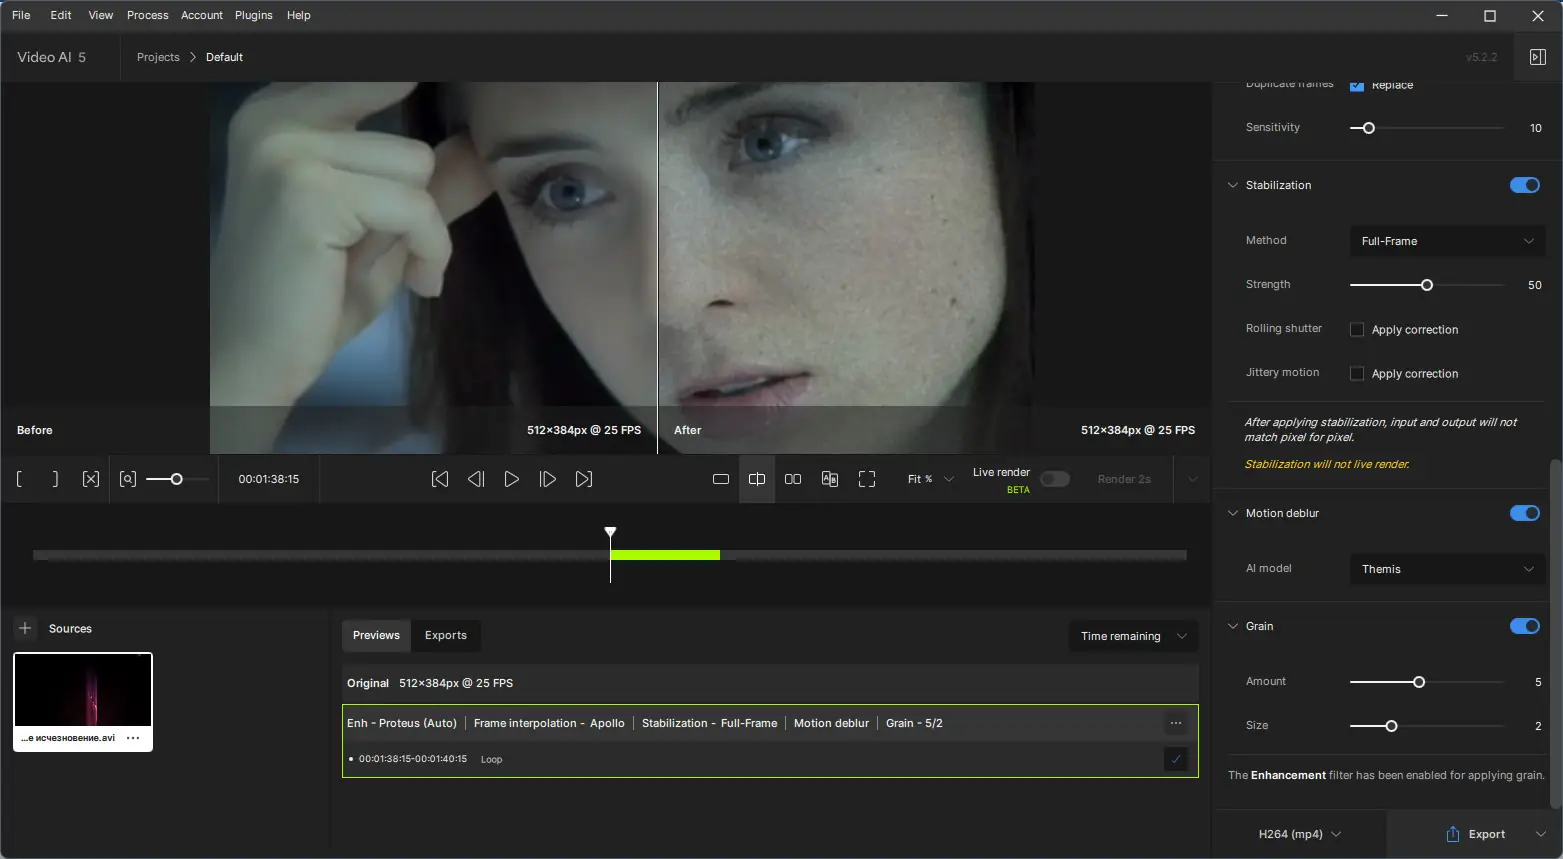Adjust the Sensitivity slider handle
The height and width of the screenshot is (859, 1563).
click(1369, 128)
